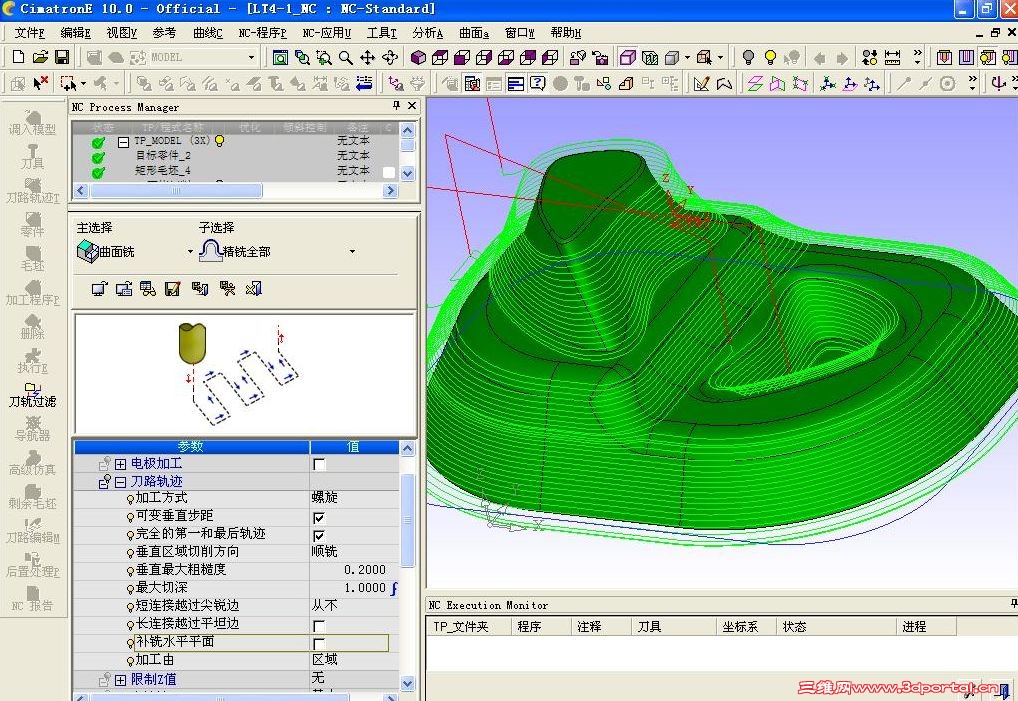Click the 程序 column header in monitor
The image size is (1018, 701).
click(541, 626)
